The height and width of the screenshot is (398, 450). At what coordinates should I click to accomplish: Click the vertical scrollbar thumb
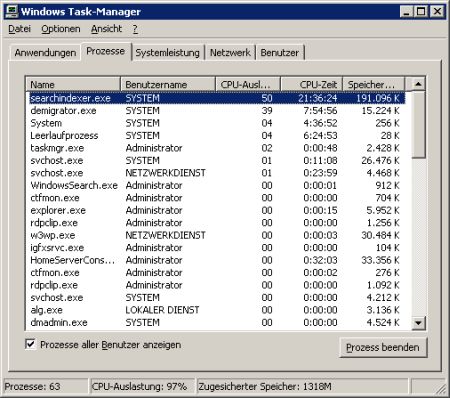tap(418, 124)
